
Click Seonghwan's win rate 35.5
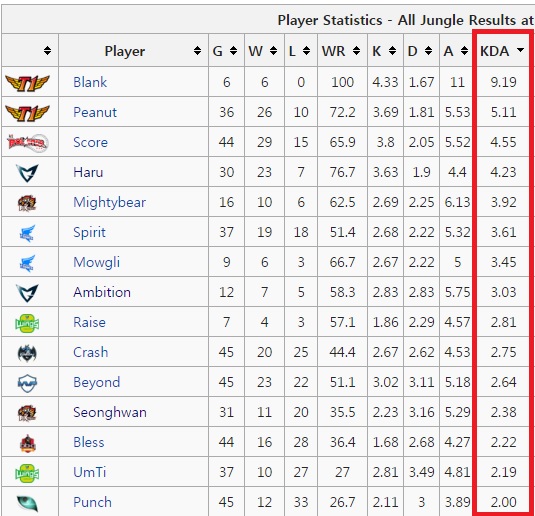point(342,413)
